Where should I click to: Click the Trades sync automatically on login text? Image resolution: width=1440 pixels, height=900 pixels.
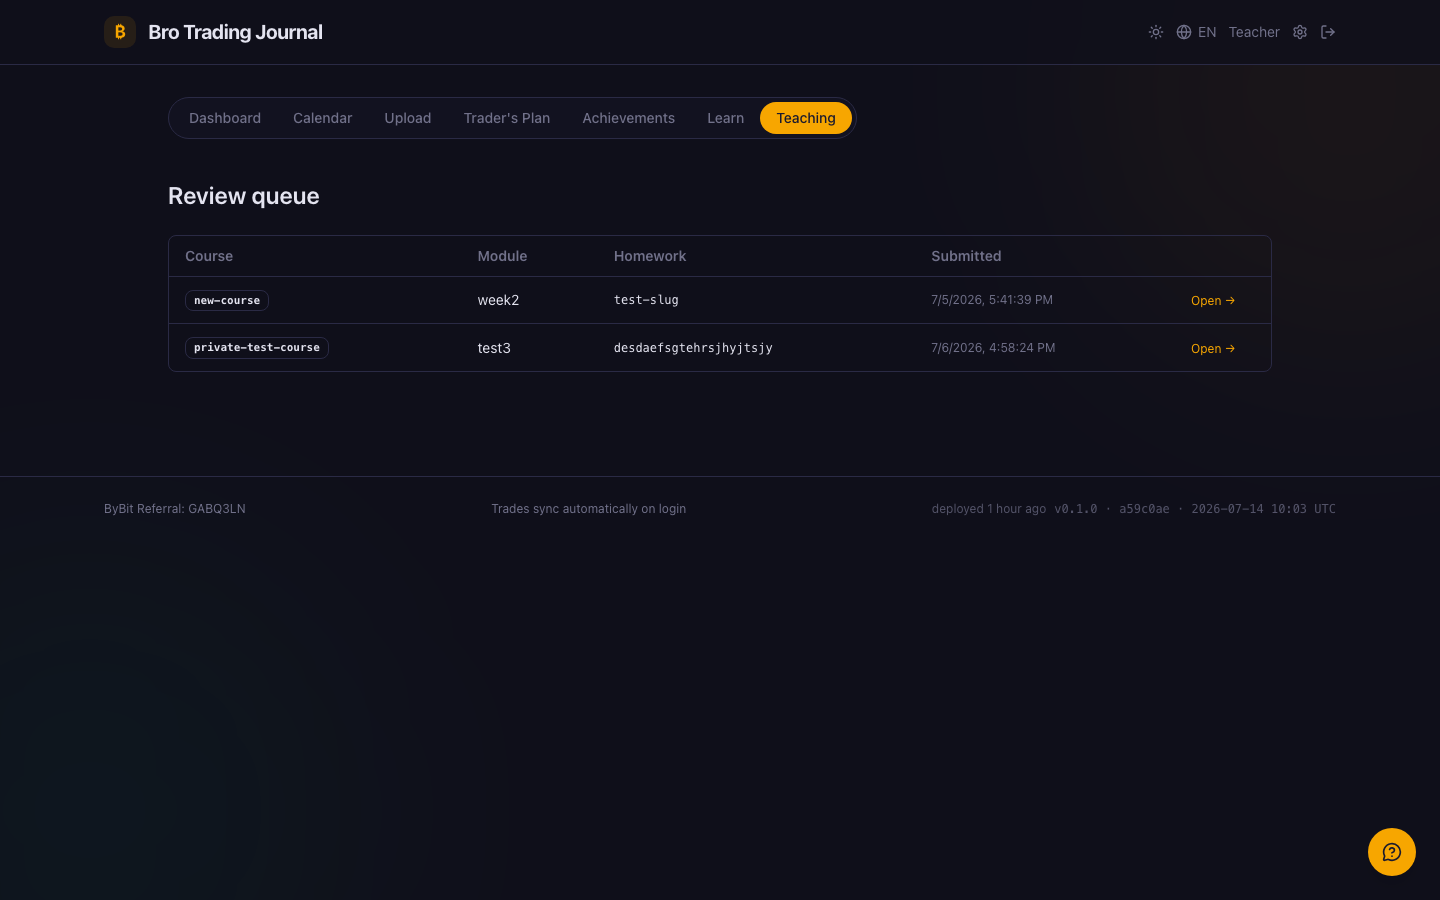pos(589,509)
